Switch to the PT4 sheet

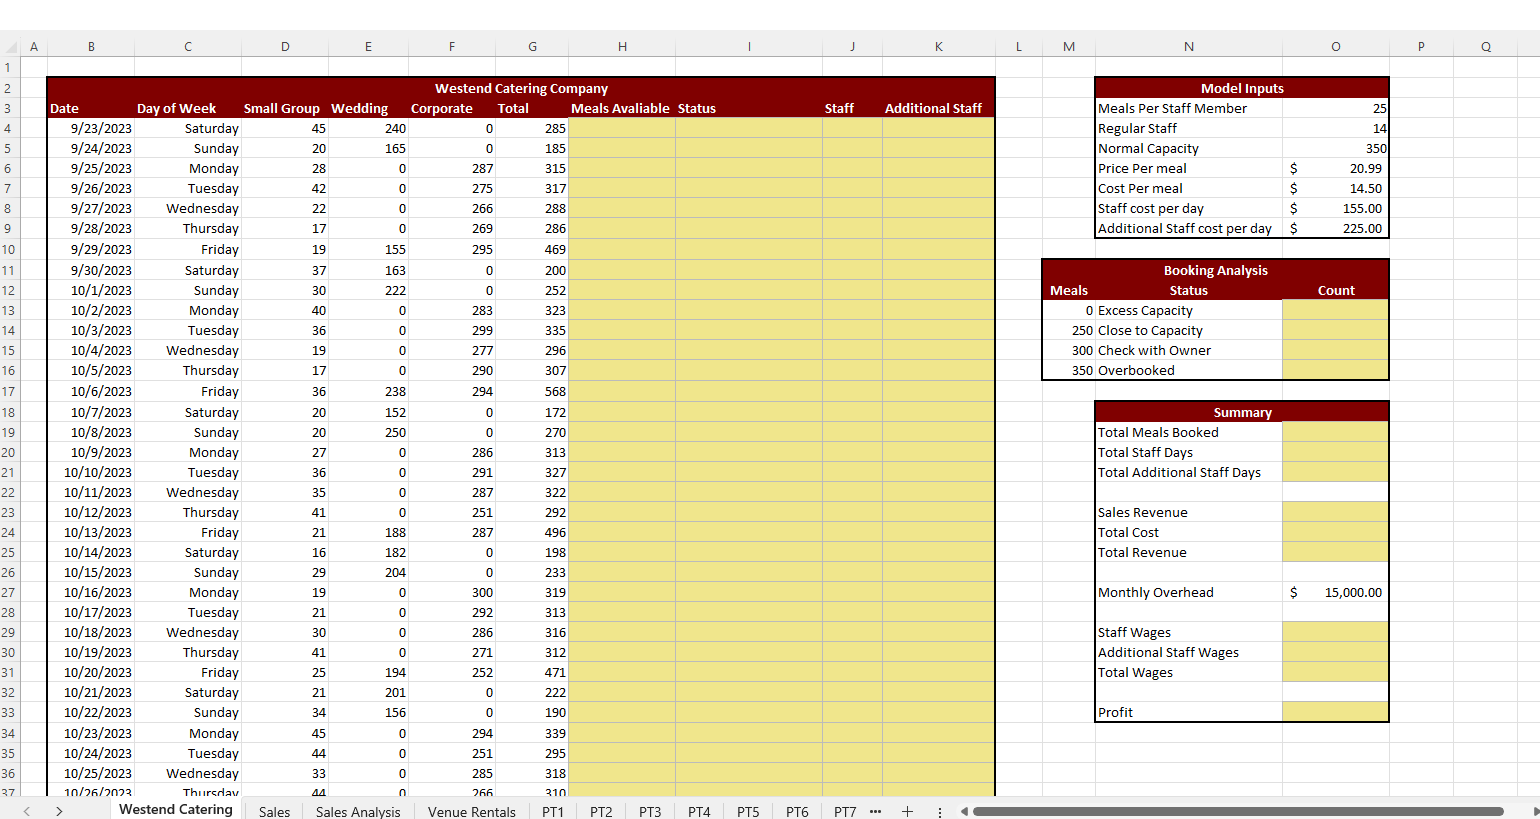(698, 811)
